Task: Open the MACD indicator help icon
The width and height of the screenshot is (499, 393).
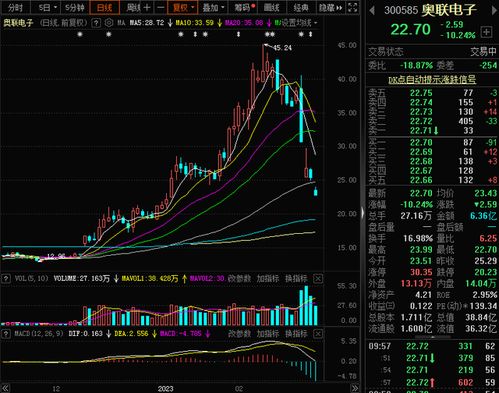Action: (x=6, y=334)
